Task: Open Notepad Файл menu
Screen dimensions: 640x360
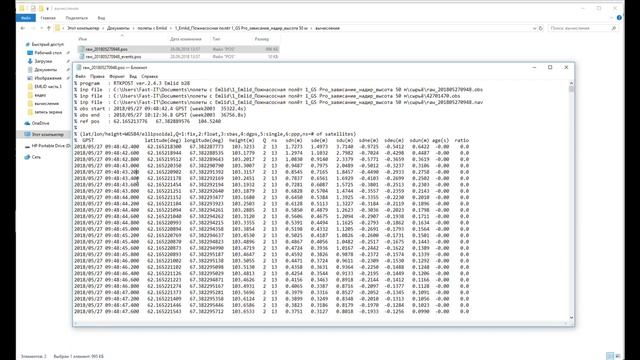Action: (x=80, y=76)
